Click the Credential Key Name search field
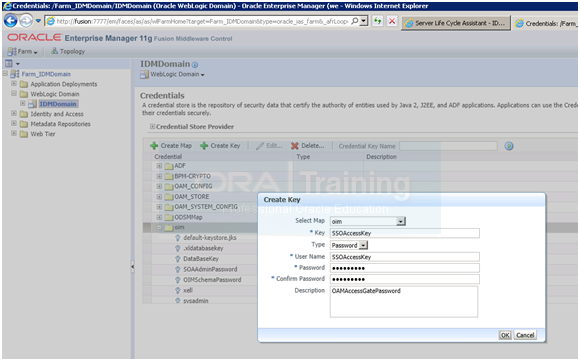Screen dimensions: 580x361 click(x=448, y=146)
